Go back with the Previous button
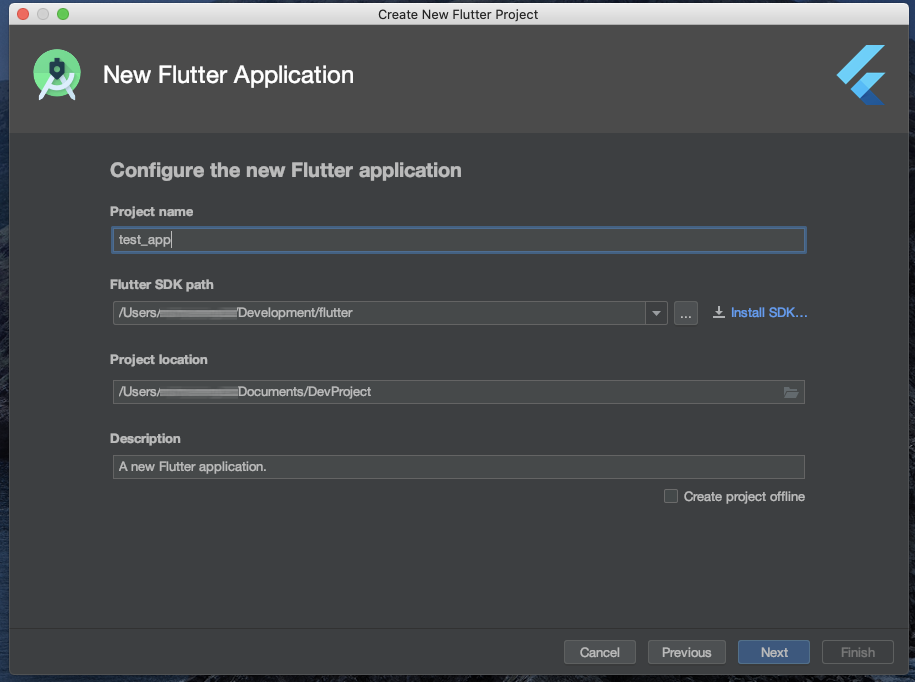The width and height of the screenshot is (915, 682). (x=687, y=652)
